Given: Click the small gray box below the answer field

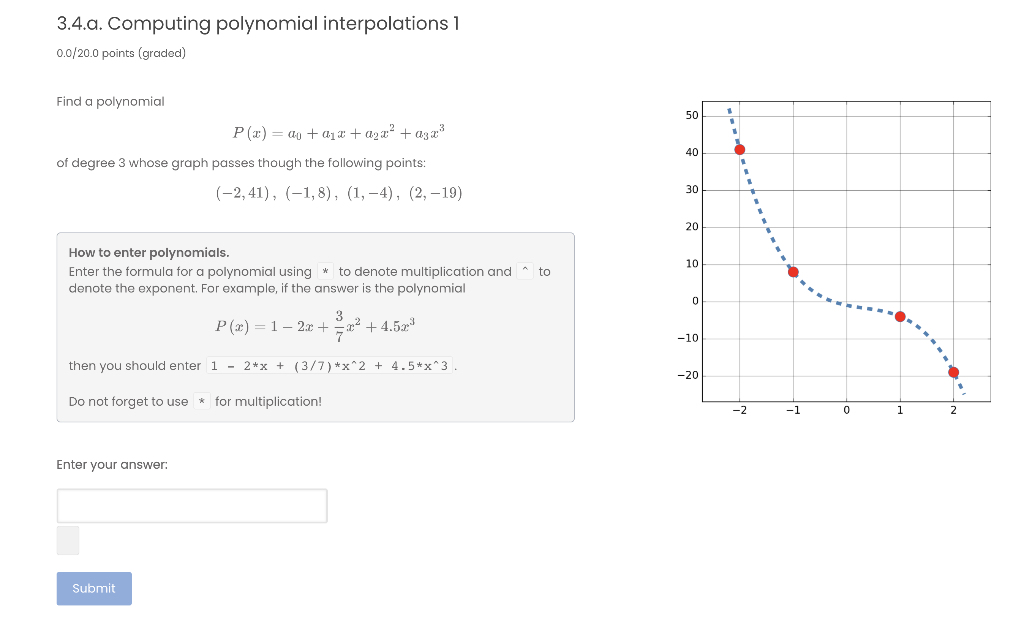Looking at the screenshot, I should click(x=66, y=540).
